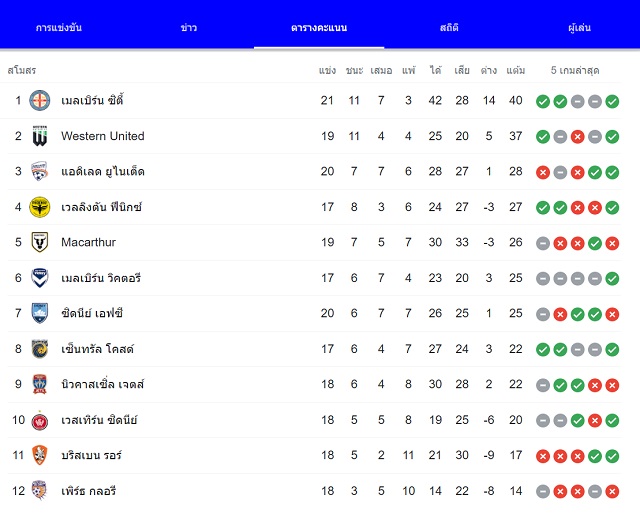Click the Melbourne City club crest
Viewport: 640px width, 514px height.
[x=40, y=100]
